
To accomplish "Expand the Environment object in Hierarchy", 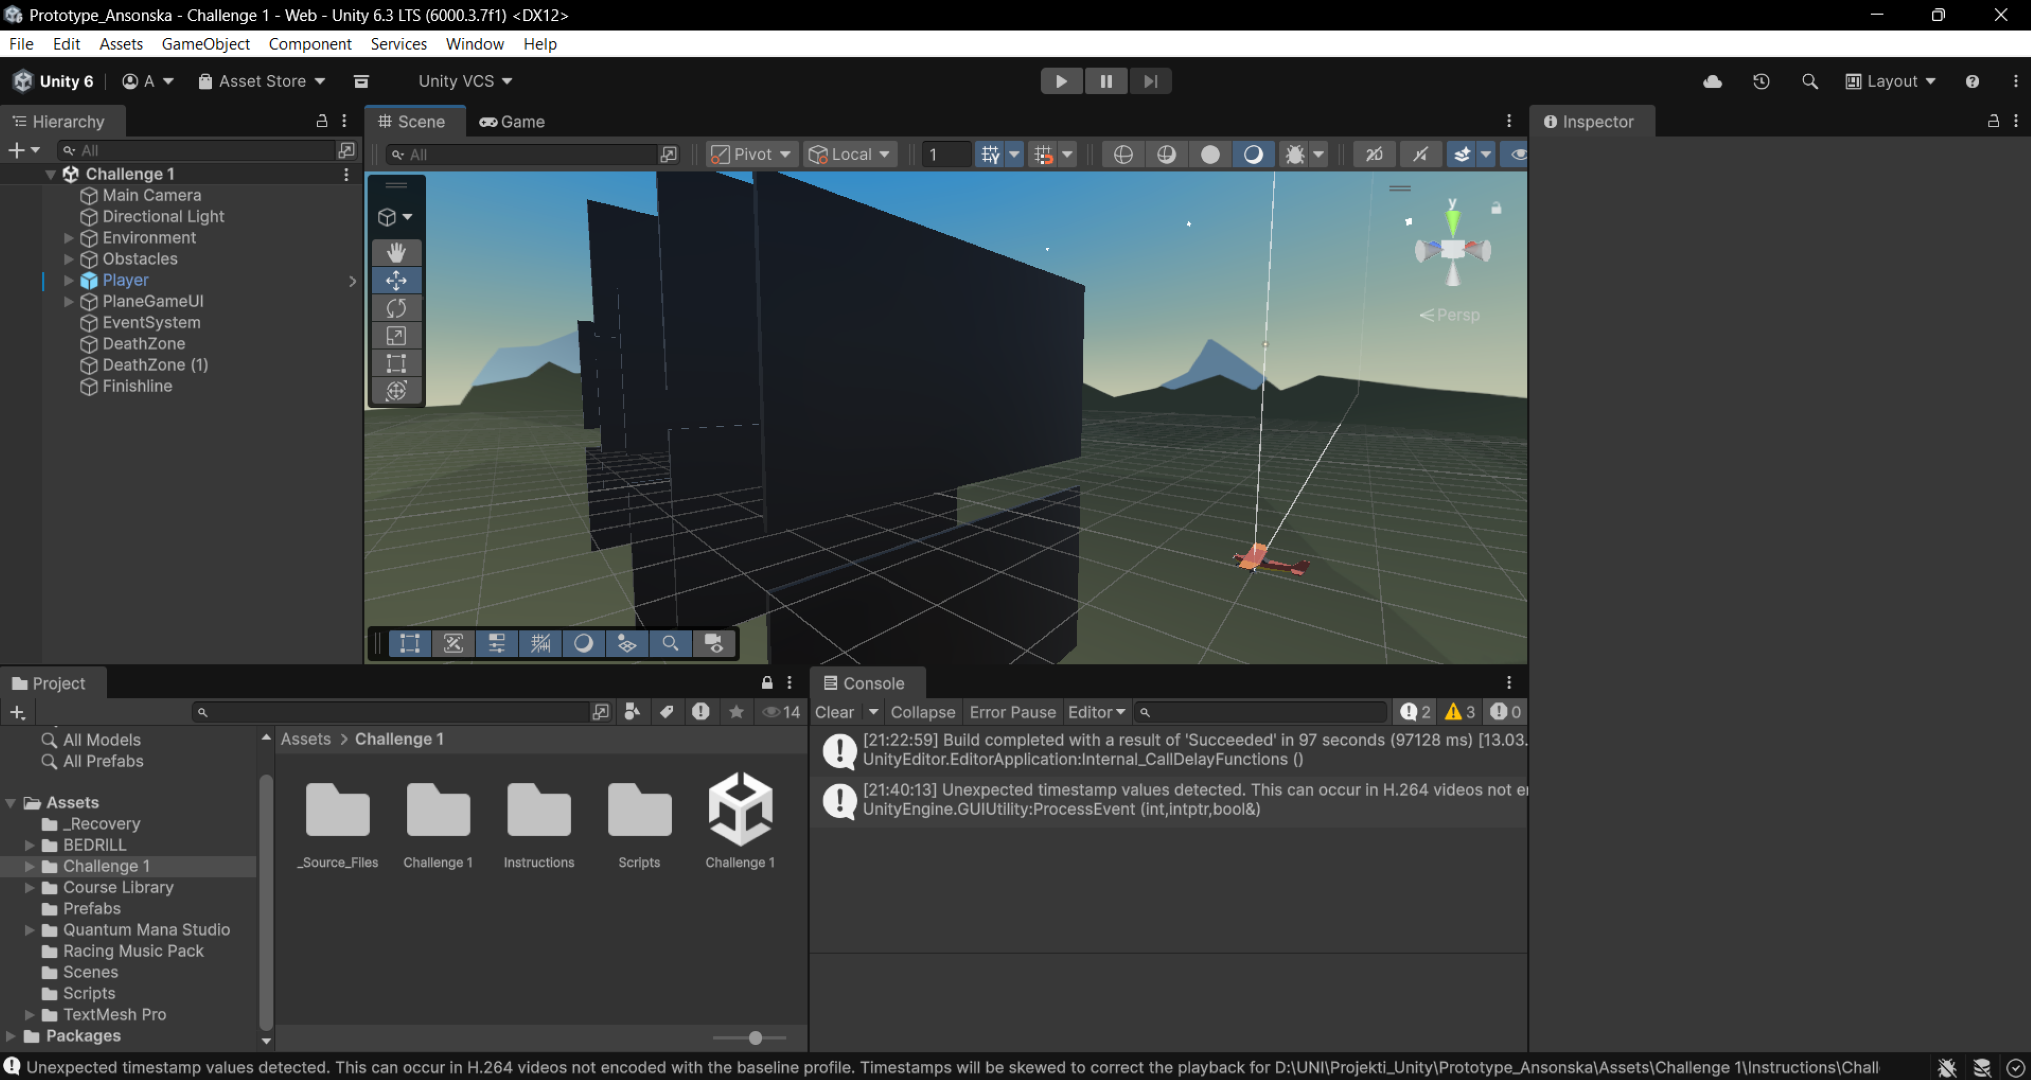I will click(69, 238).
